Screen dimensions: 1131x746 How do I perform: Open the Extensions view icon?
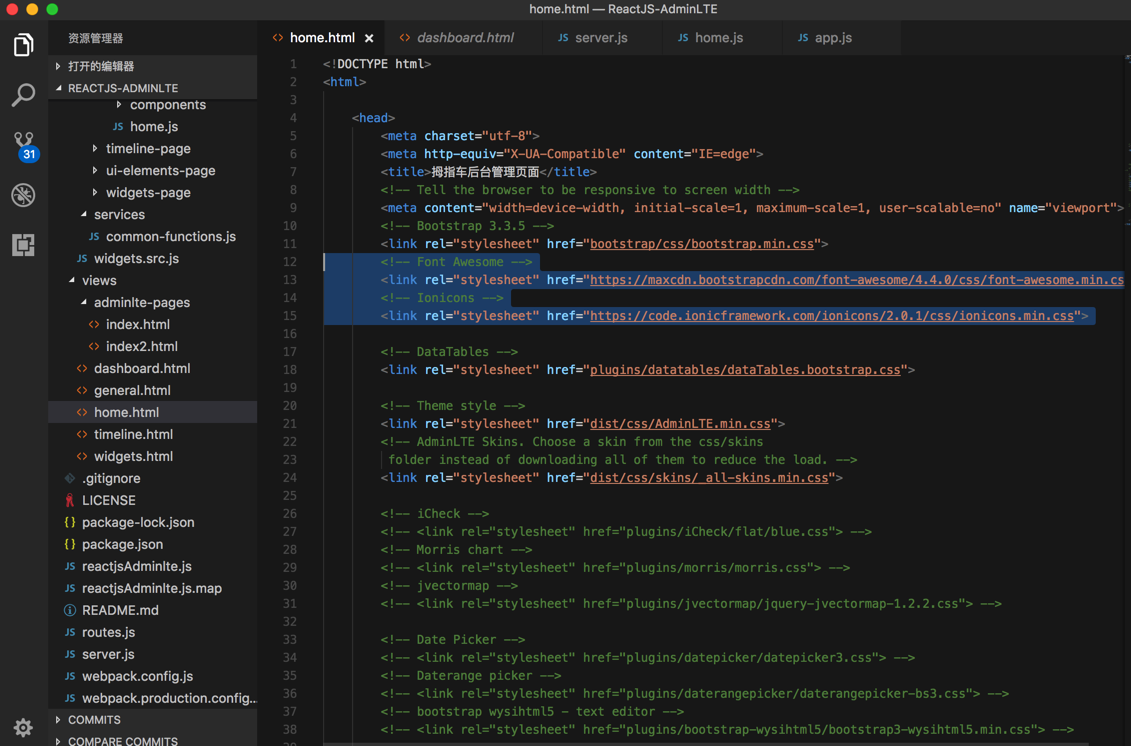click(23, 245)
